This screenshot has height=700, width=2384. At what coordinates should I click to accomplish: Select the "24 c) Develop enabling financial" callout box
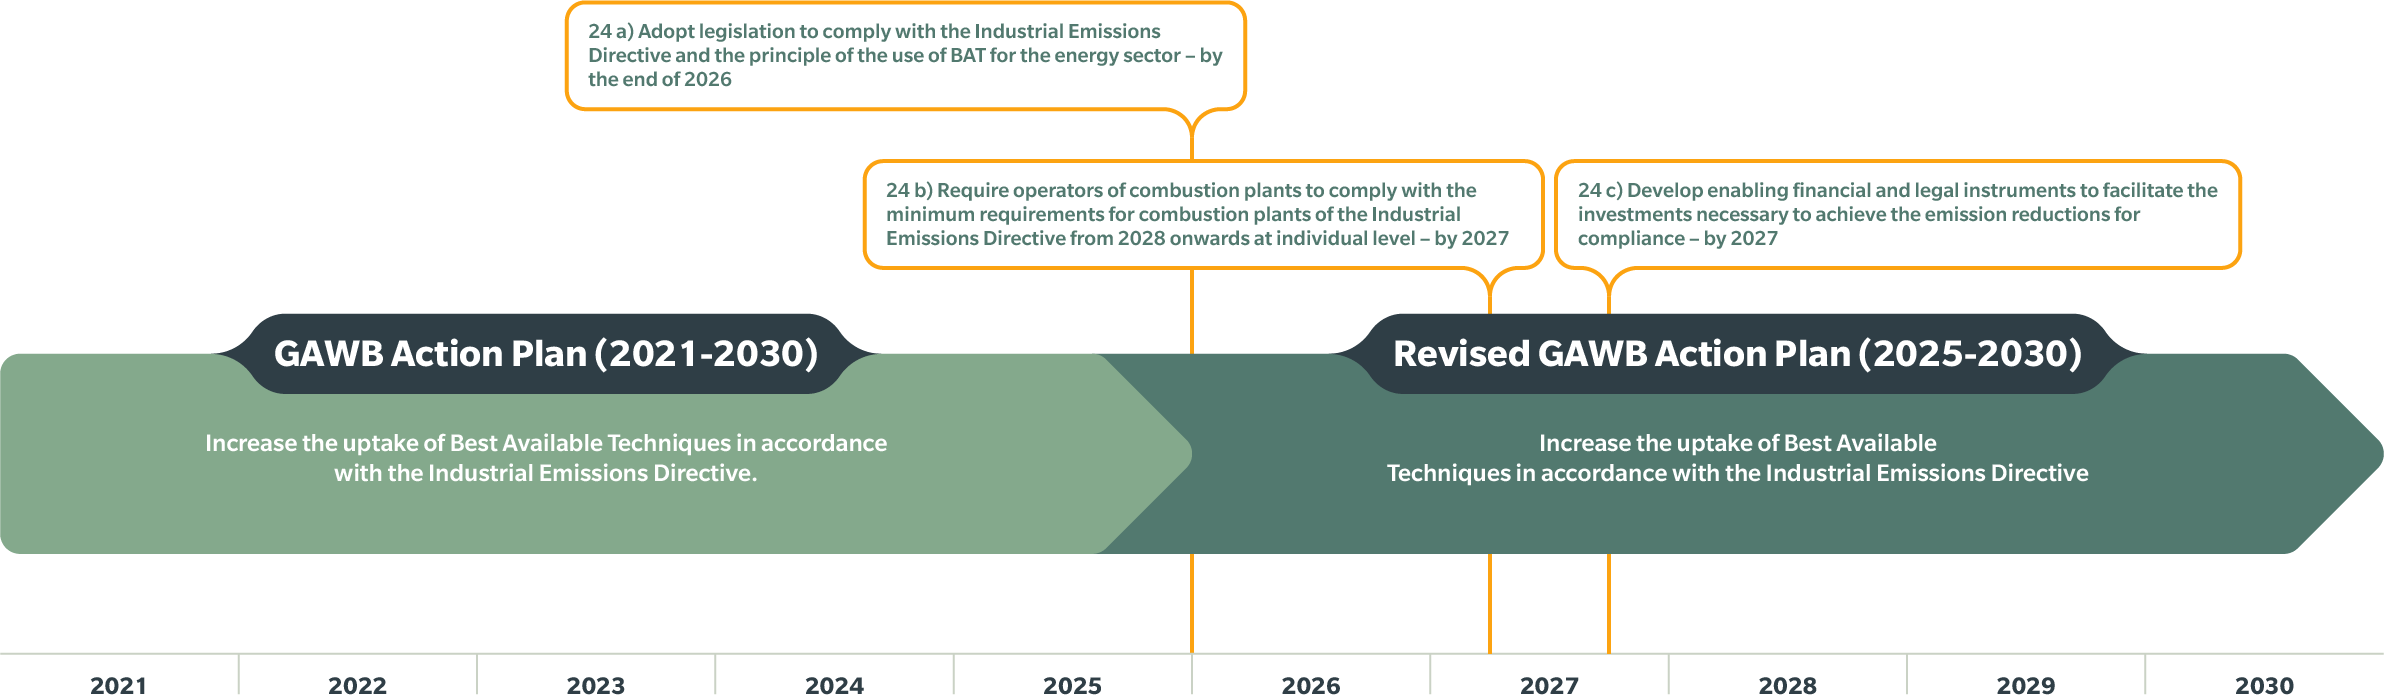click(x=1898, y=214)
